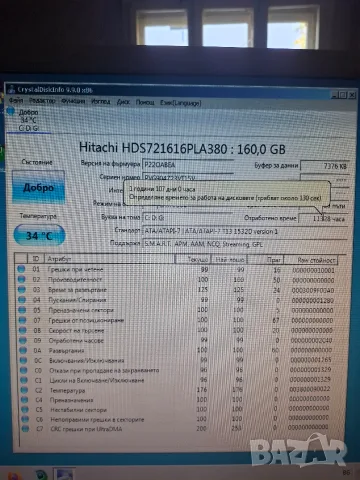Select the Грешки от позициониране row

point(176,320)
